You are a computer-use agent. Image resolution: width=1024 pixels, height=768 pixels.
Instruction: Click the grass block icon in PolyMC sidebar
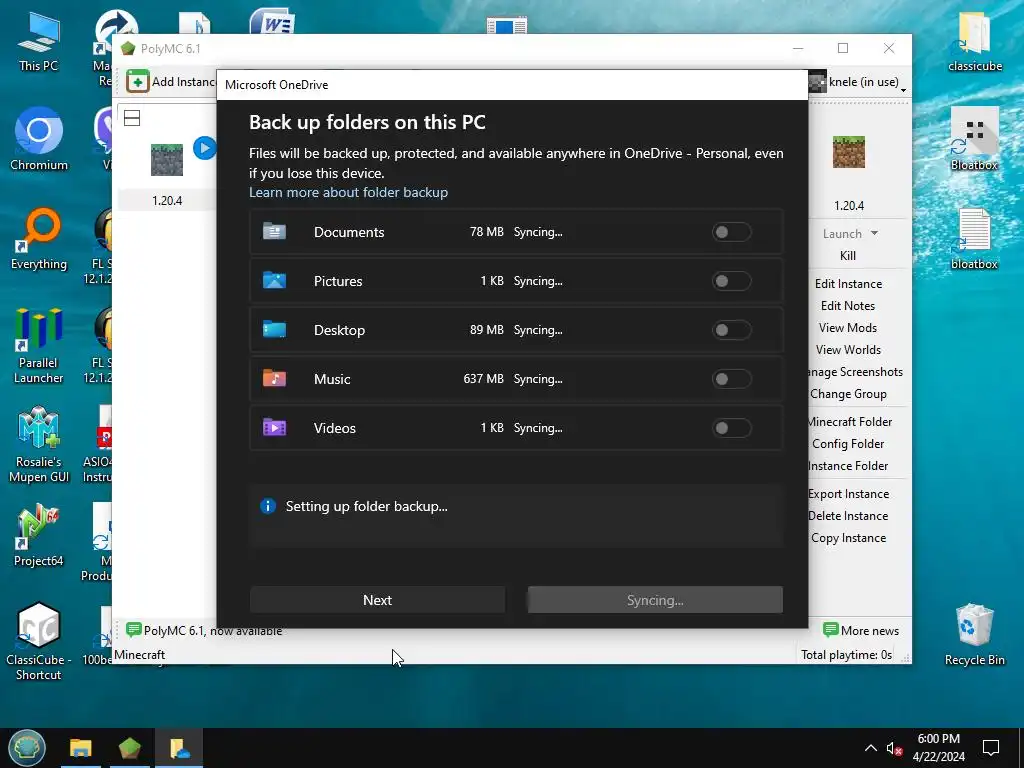click(x=848, y=152)
